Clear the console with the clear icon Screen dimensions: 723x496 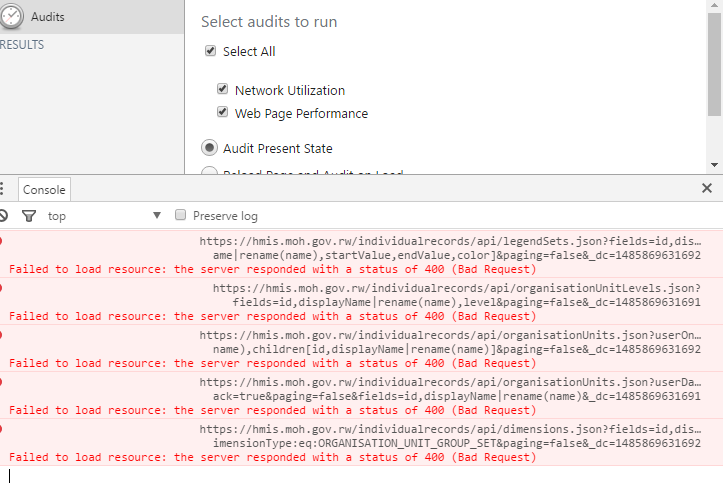point(3,215)
